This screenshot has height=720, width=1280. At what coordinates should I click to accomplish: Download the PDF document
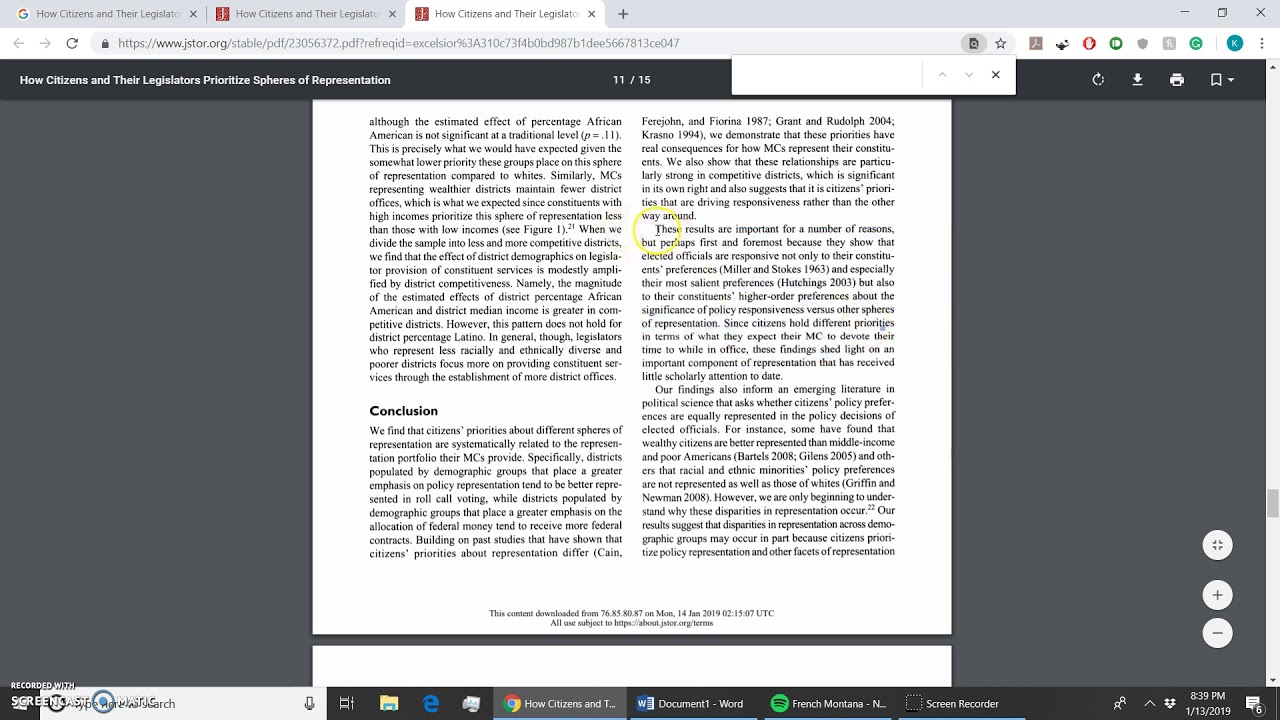pyautogui.click(x=1137, y=80)
